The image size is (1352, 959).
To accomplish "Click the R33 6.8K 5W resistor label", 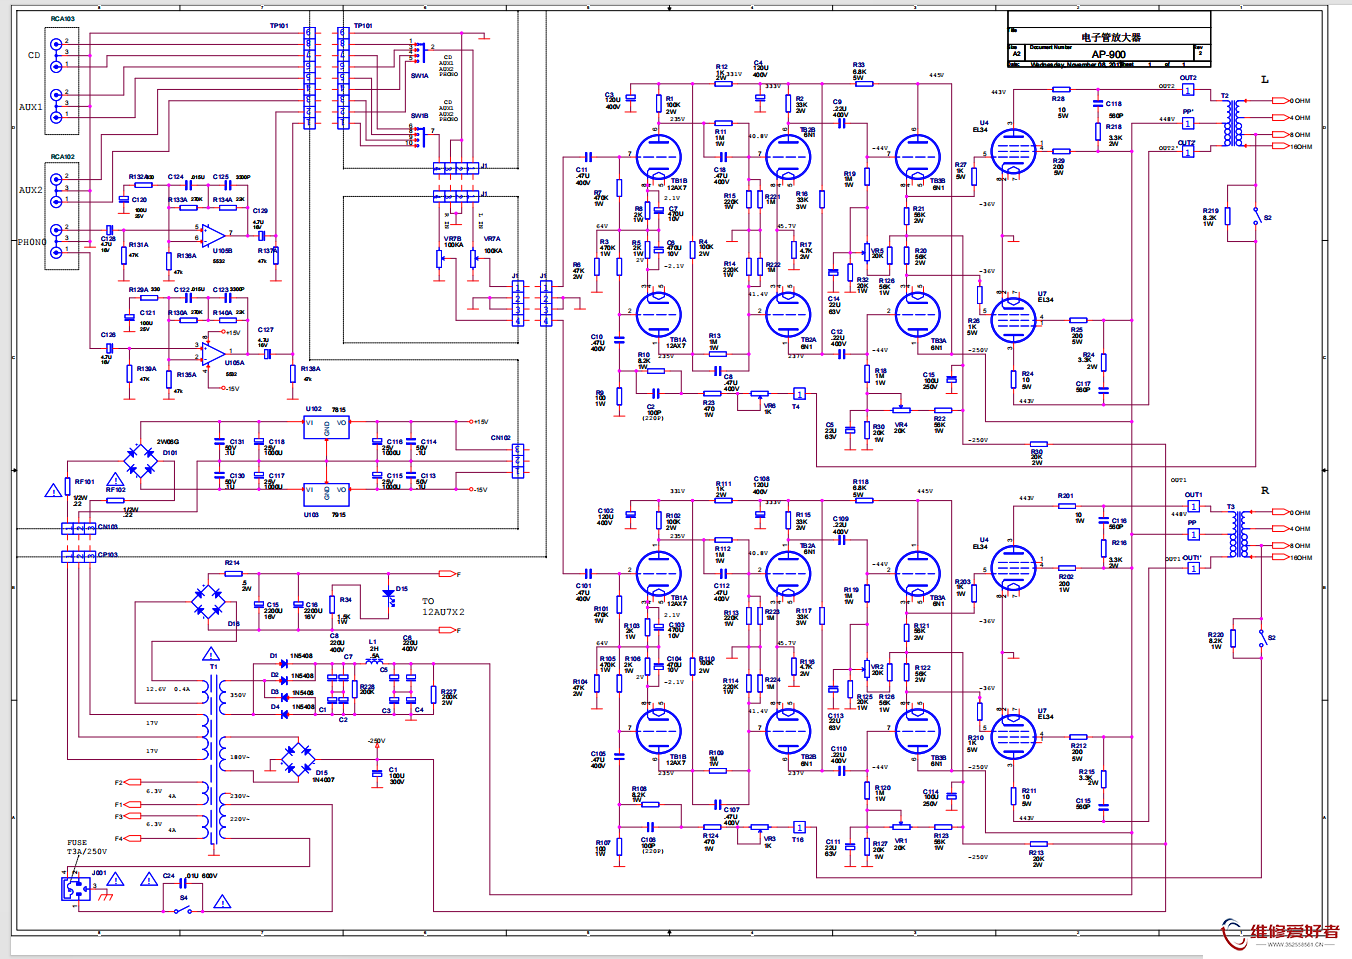I will tap(859, 71).
